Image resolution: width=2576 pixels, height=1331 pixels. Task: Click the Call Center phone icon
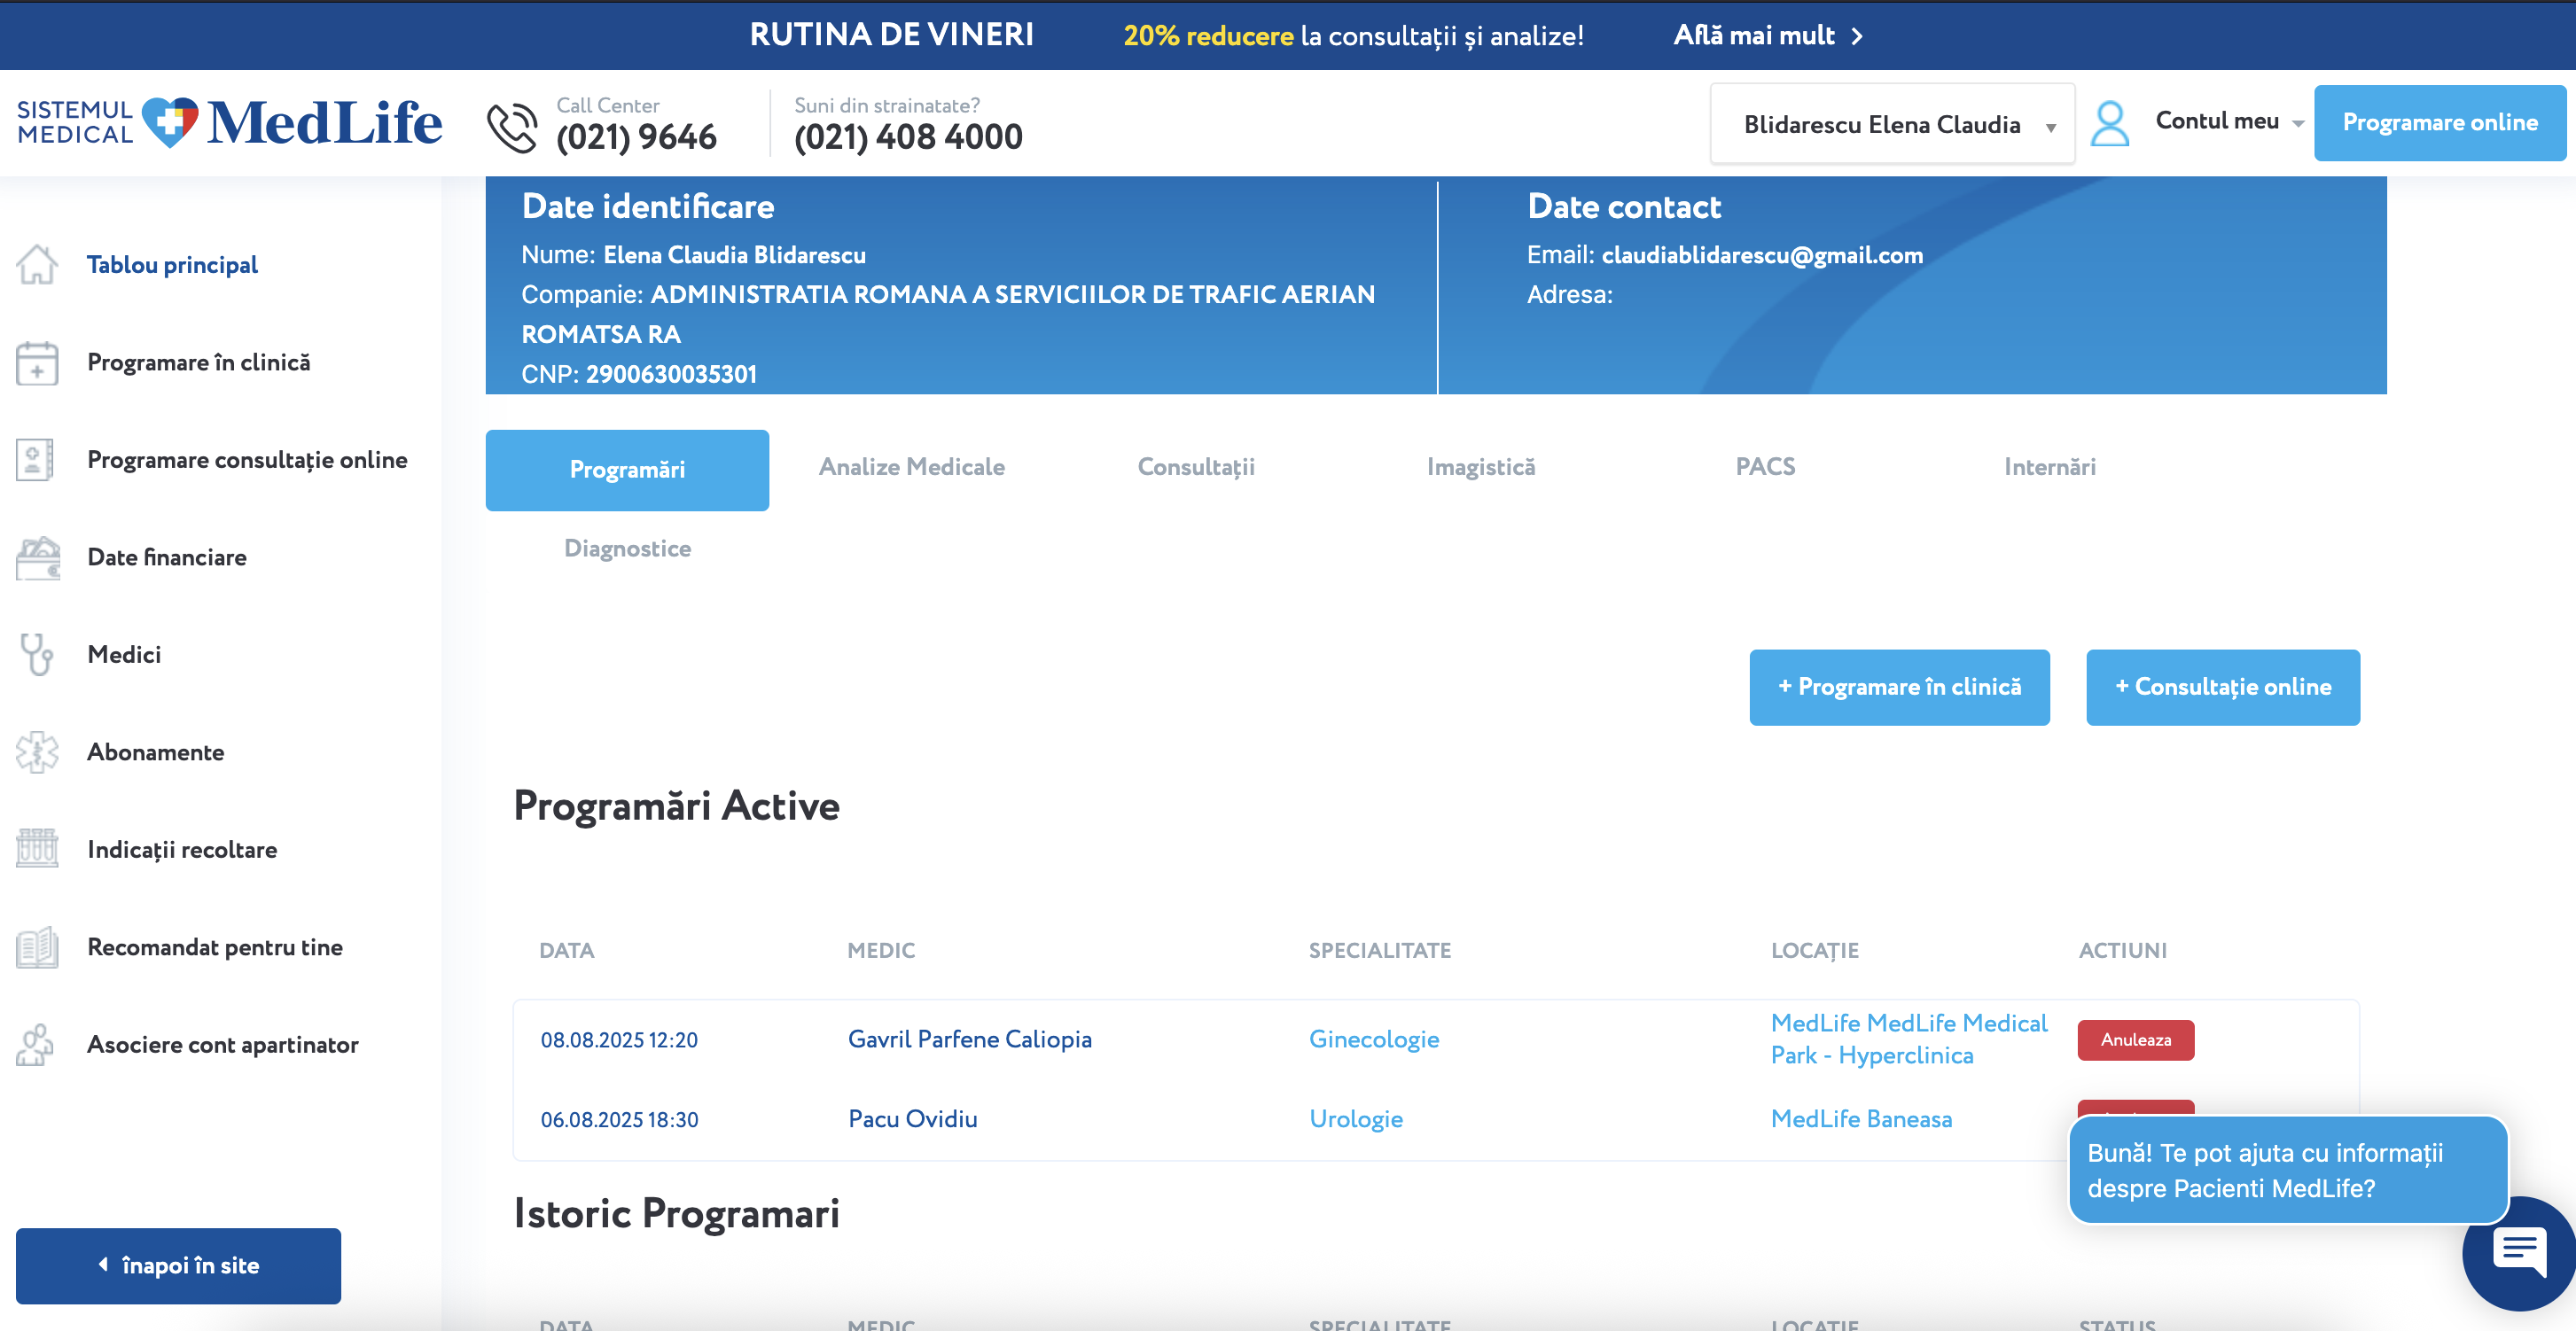tap(512, 128)
